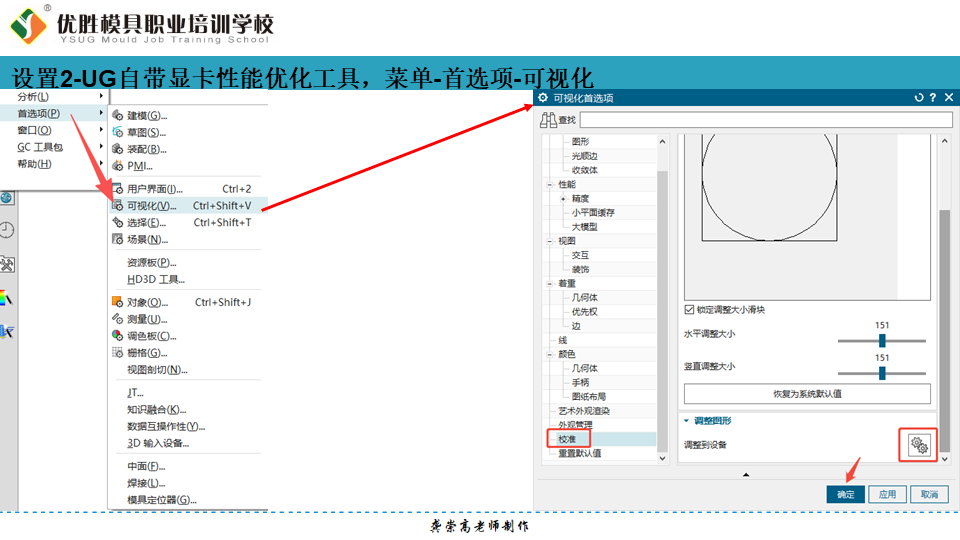Viewport: 960px width, 540px height.
Task: Click the 选择(E) cursor icon
Action: pos(118,223)
